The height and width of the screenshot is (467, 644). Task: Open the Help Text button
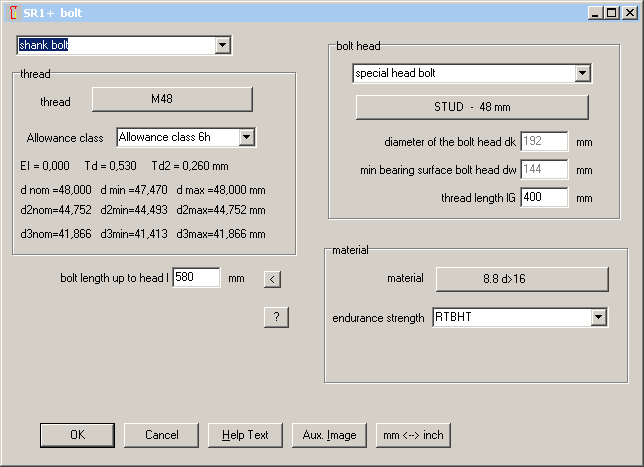click(245, 435)
